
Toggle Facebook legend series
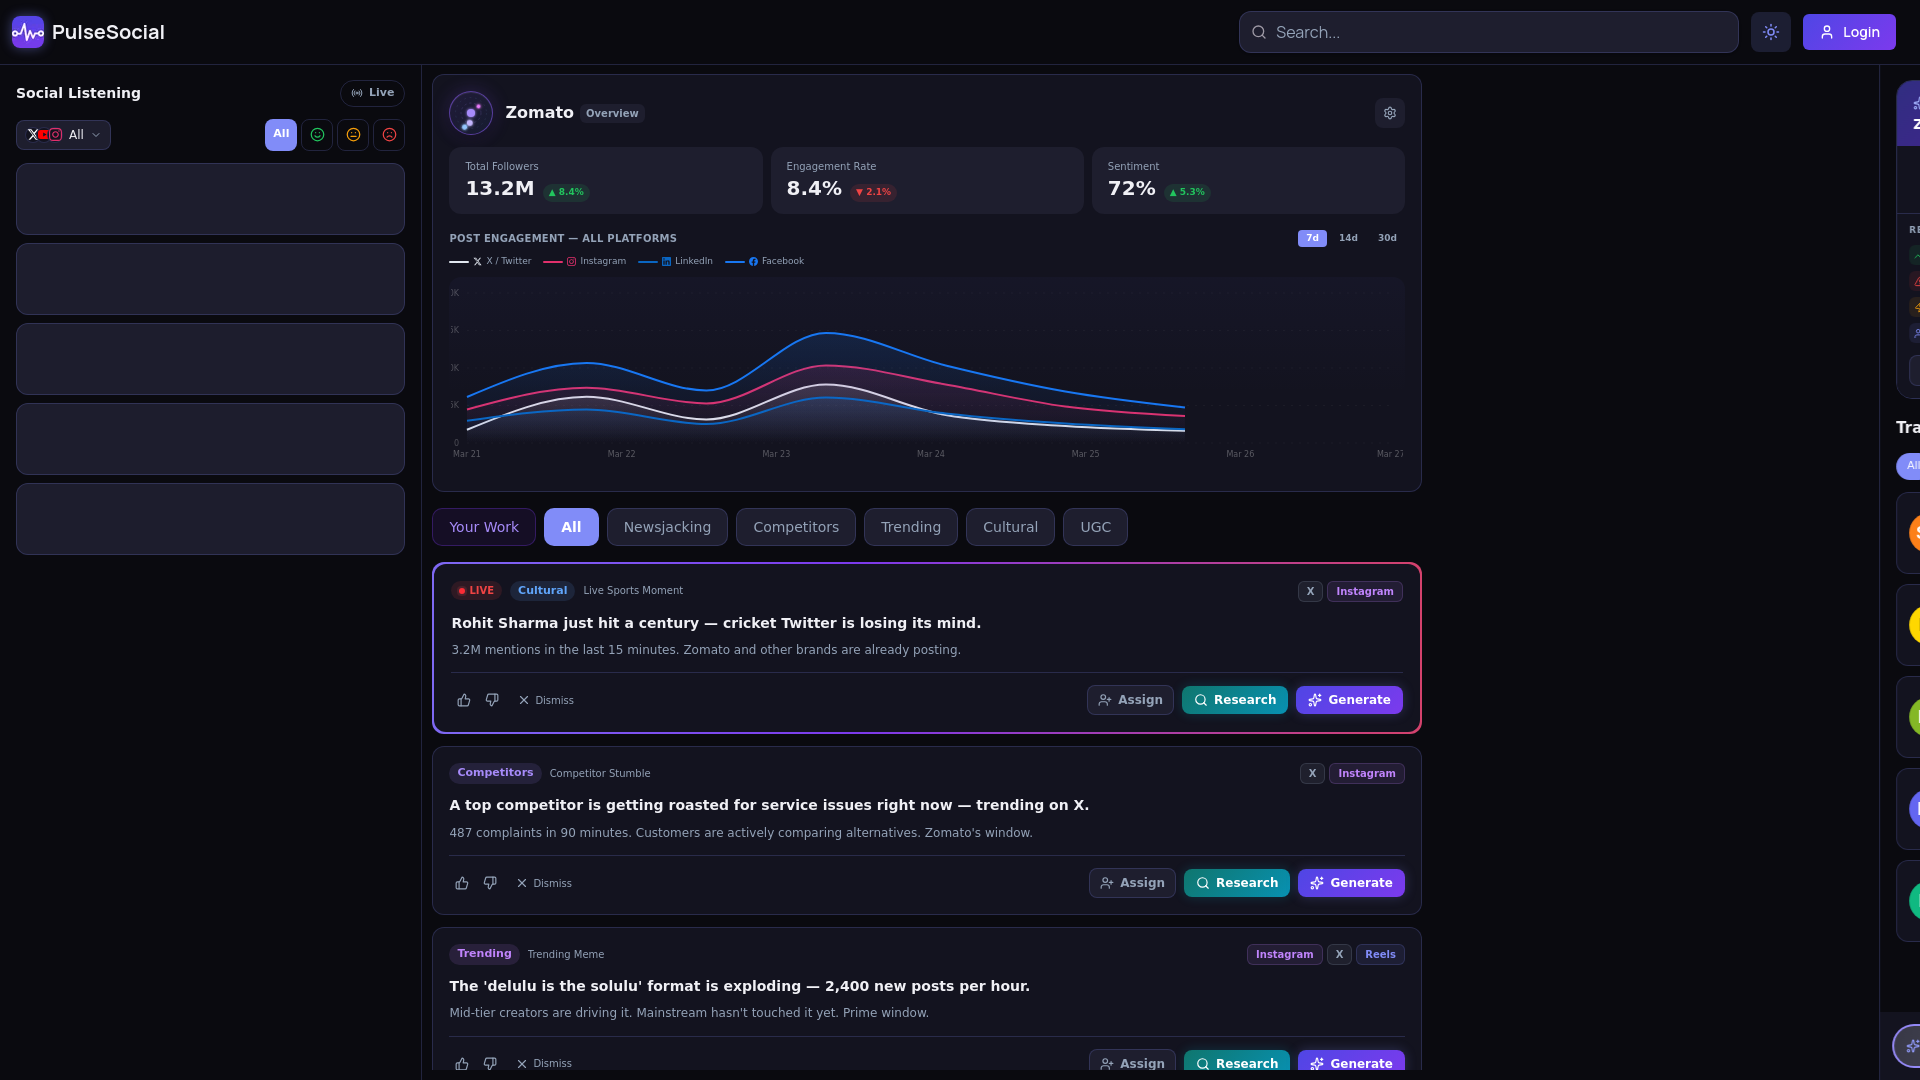click(x=764, y=261)
